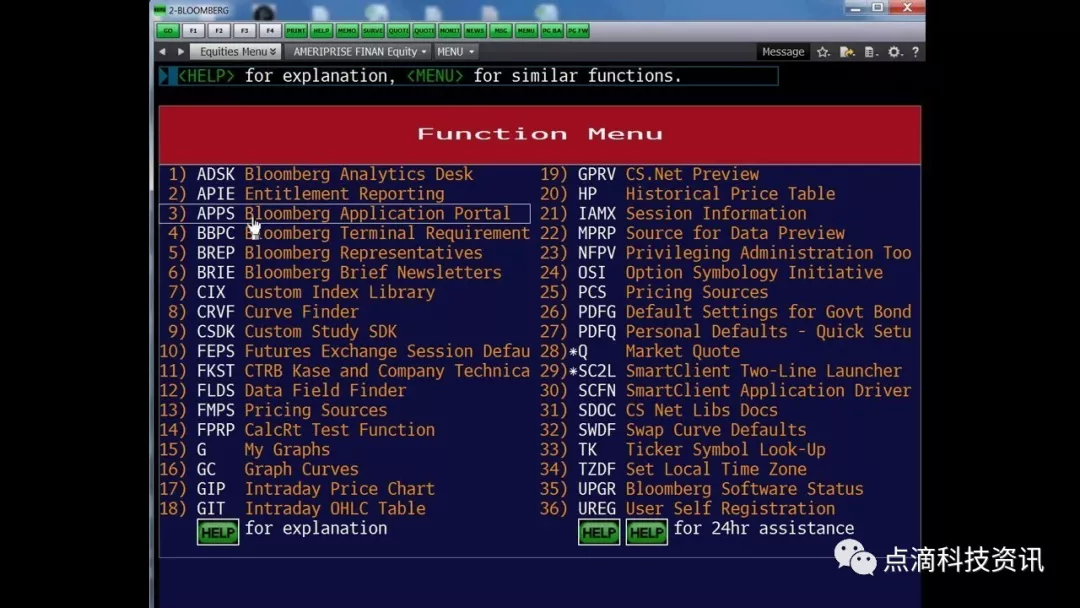
Task: Open PDFG Default Settings for Govt Bond
Action: click(x=726, y=312)
